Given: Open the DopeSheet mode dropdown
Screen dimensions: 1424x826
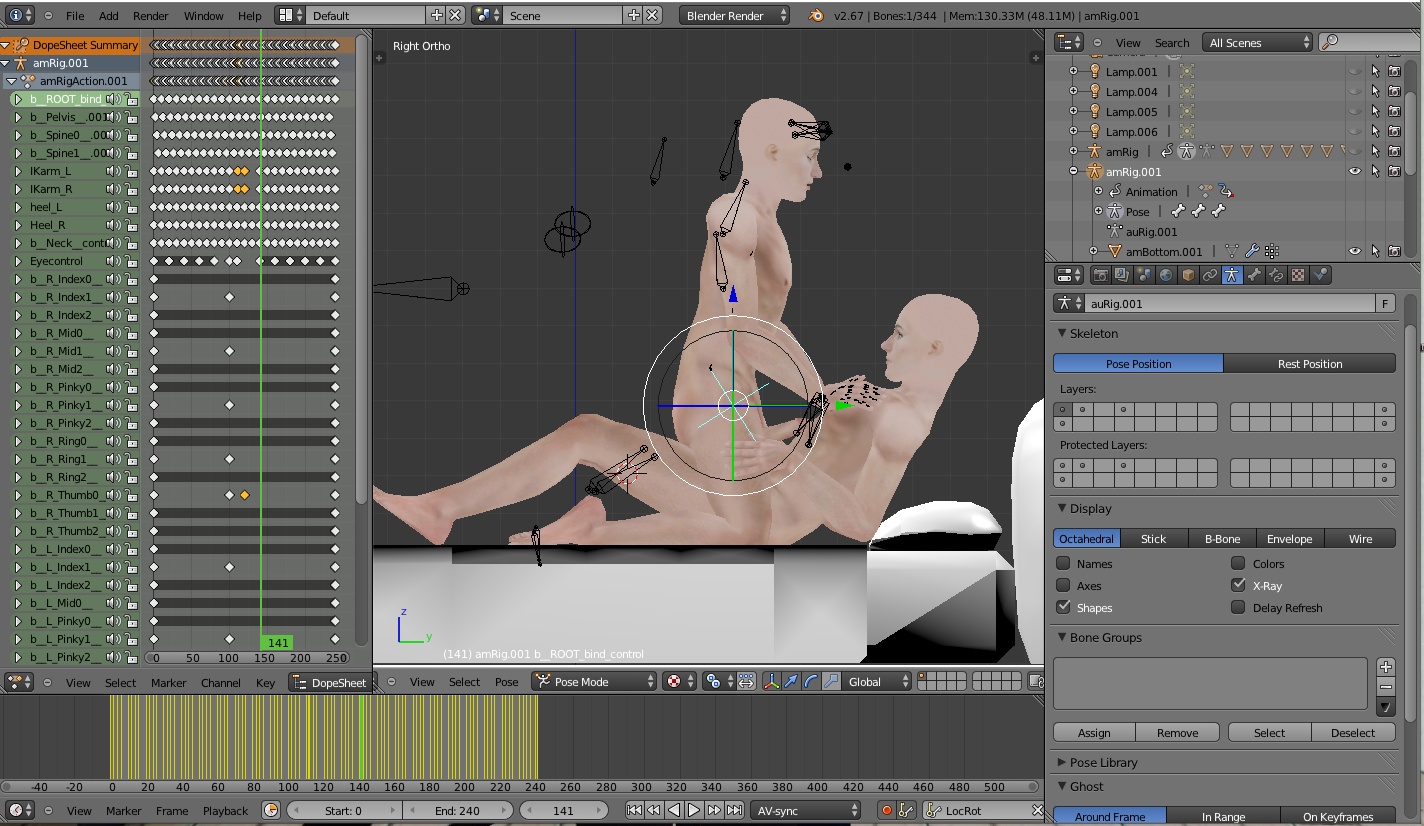Looking at the screenshot, I should point(330,682).
